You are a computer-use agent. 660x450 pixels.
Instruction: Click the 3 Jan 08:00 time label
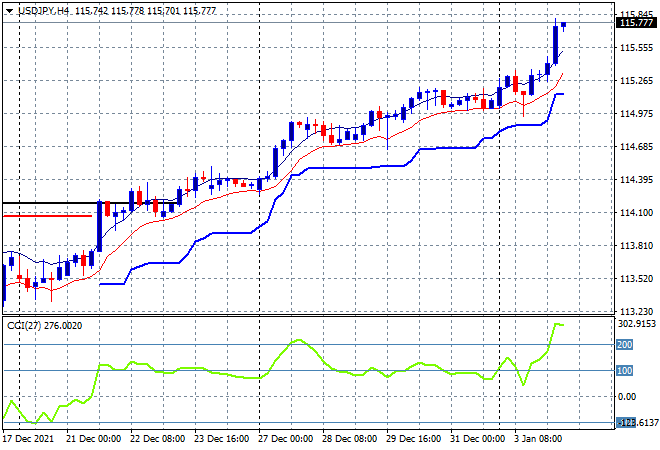[538, 439]
